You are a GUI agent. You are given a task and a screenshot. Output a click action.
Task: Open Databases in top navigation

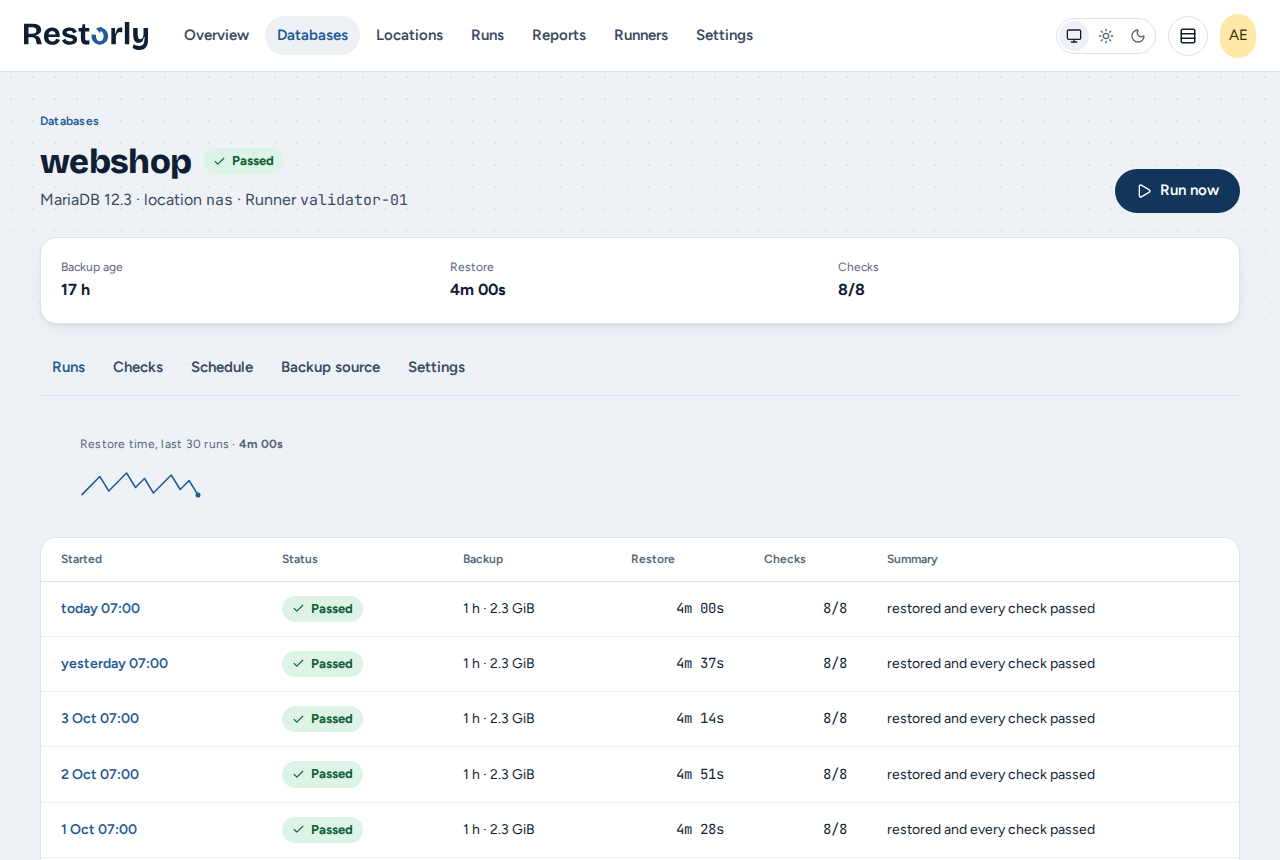(312, 35)
